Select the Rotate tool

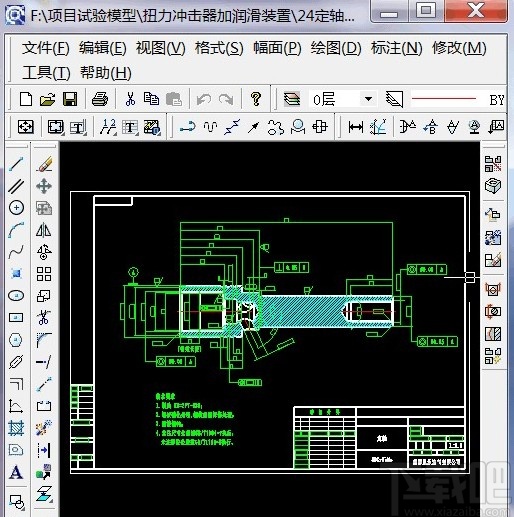[x=44, y=252]
